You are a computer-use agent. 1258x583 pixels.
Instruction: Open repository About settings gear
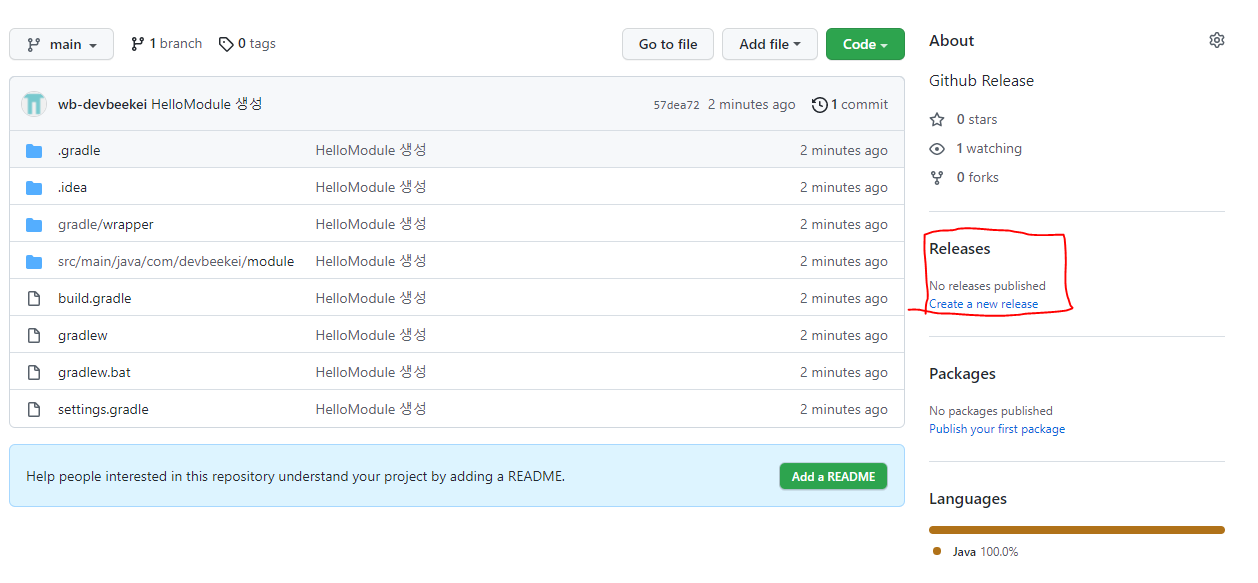click(1216, 40)
